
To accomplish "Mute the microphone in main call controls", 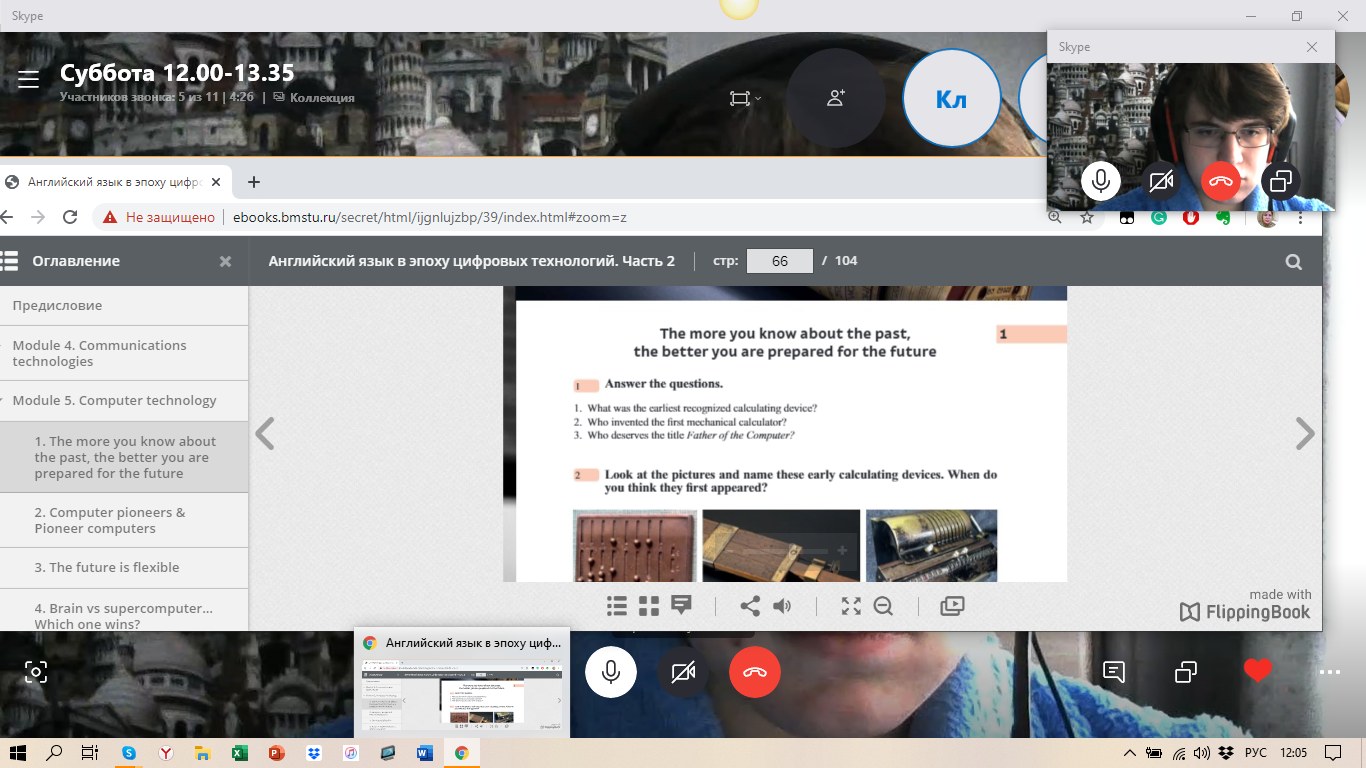I will coord(610,672).
